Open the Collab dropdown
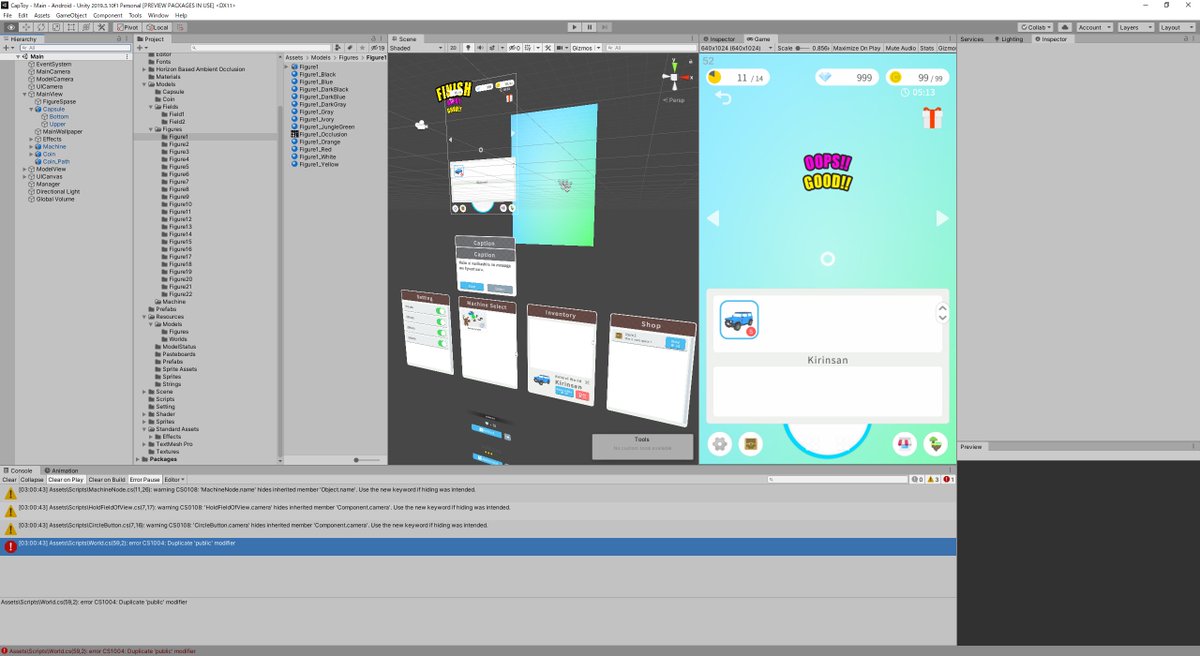1200x656 pixels. tap(1035, 27)
